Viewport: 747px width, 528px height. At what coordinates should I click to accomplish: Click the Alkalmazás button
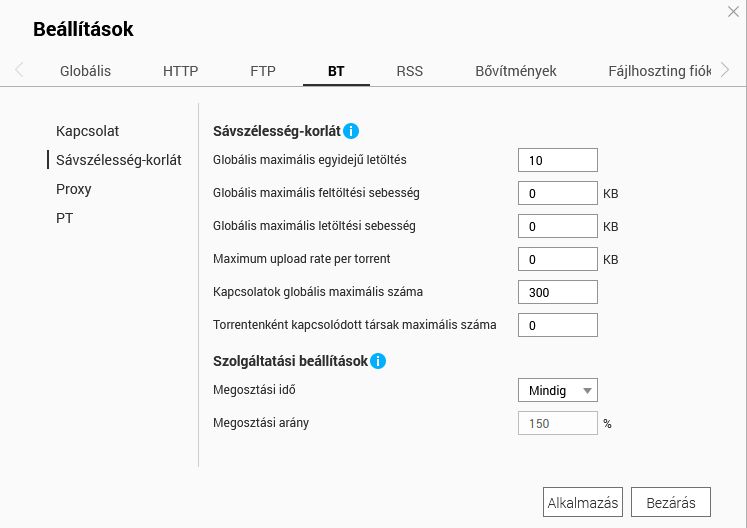pyautogui.click(x=583, y=502)
